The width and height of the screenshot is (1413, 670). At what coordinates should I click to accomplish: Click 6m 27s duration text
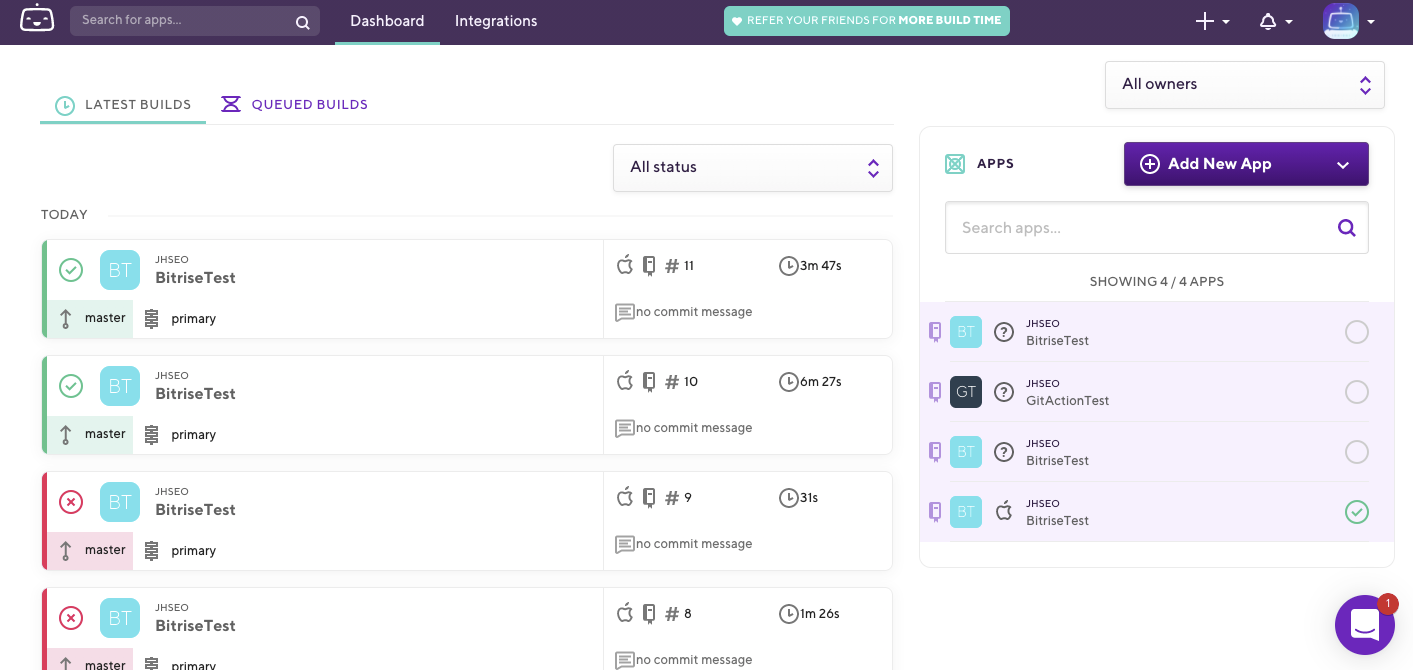pos(821,382)
